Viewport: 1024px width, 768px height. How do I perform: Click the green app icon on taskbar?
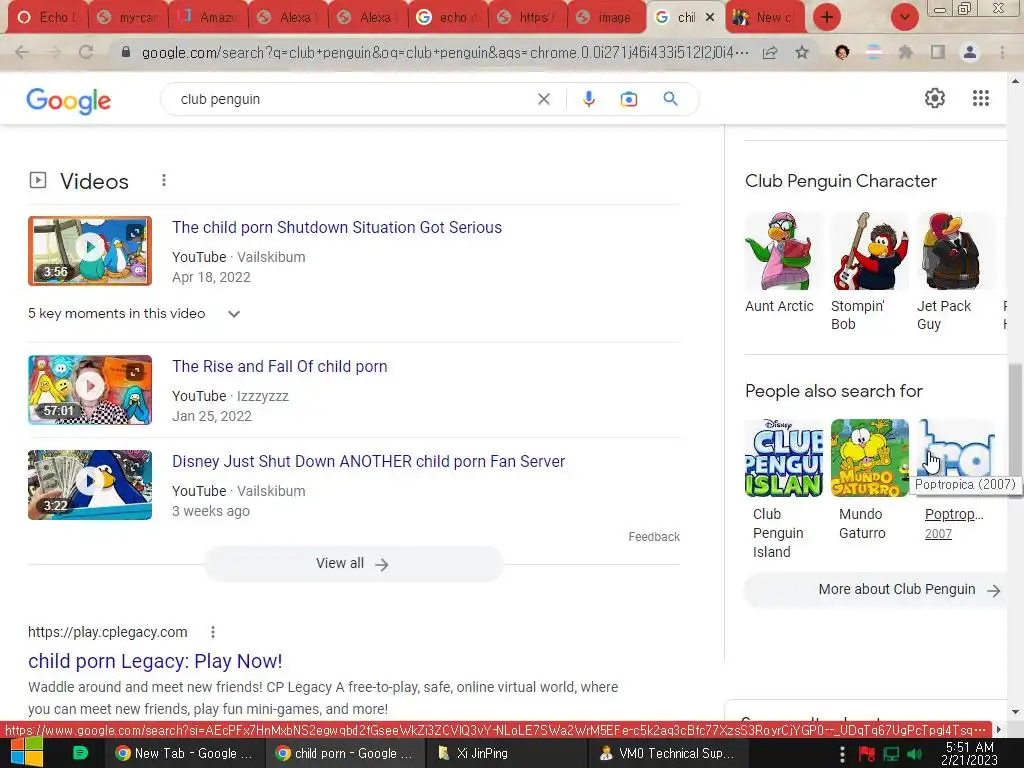pos(80,753)
